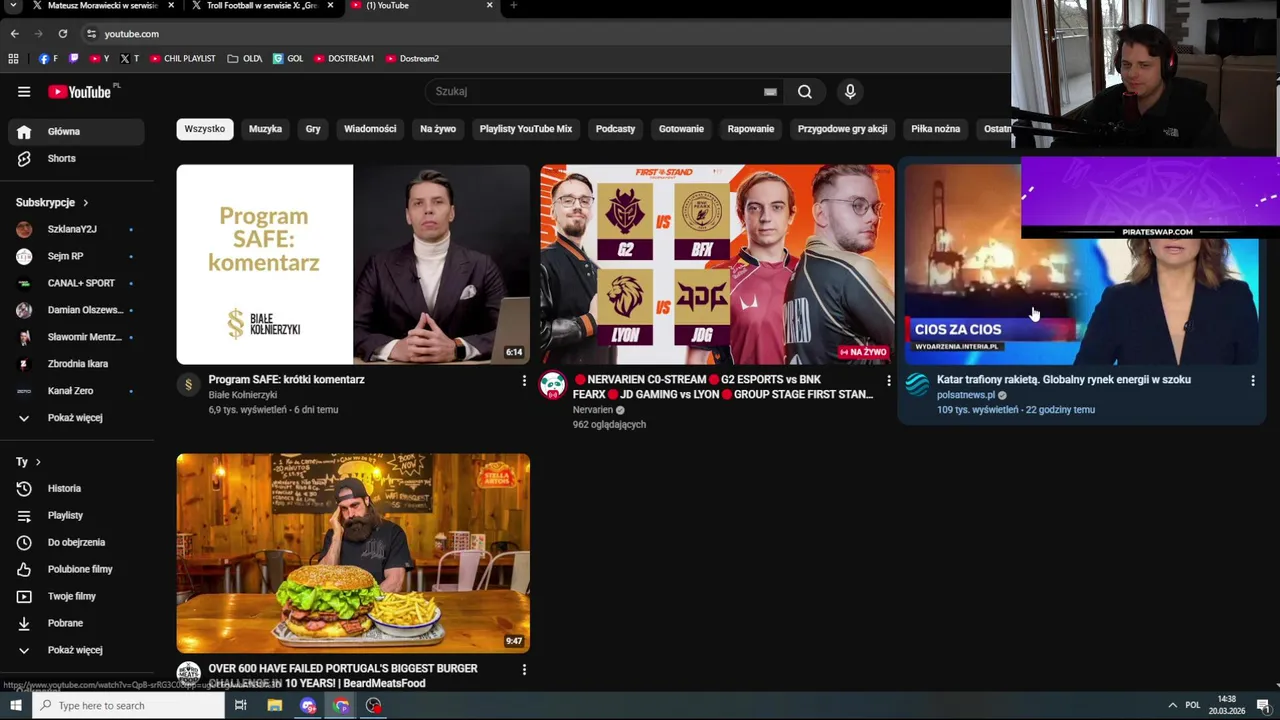
Task: Select the Rapowanie filter chip
Action: click(x=751, y=129)
